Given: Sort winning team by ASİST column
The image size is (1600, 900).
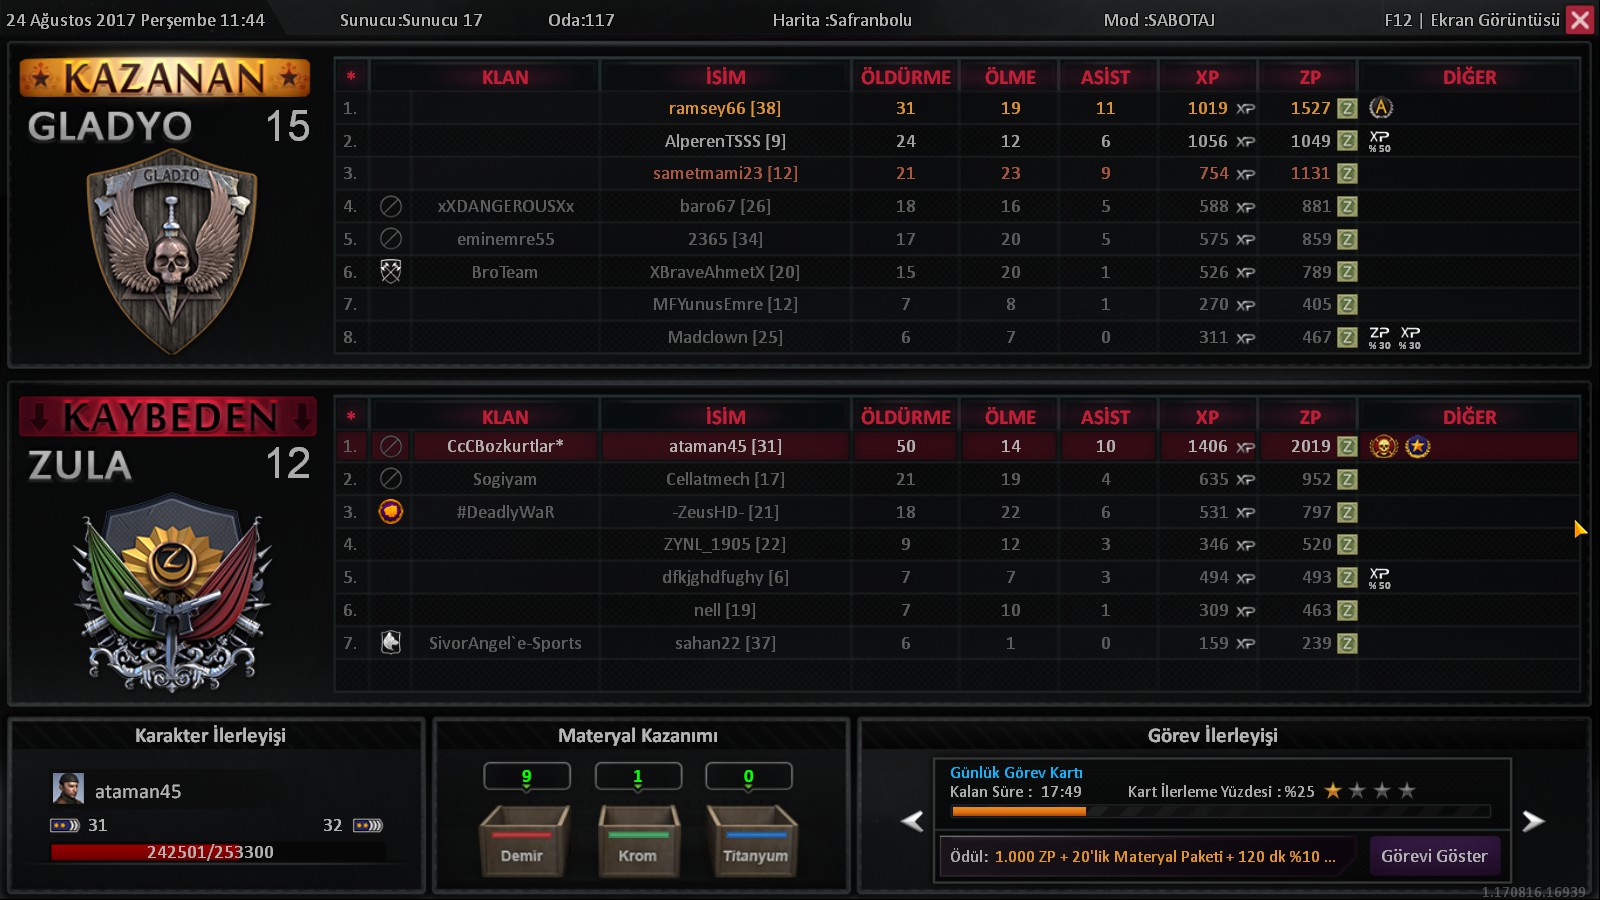Looking at the screenshot, I should [1105, 77].
